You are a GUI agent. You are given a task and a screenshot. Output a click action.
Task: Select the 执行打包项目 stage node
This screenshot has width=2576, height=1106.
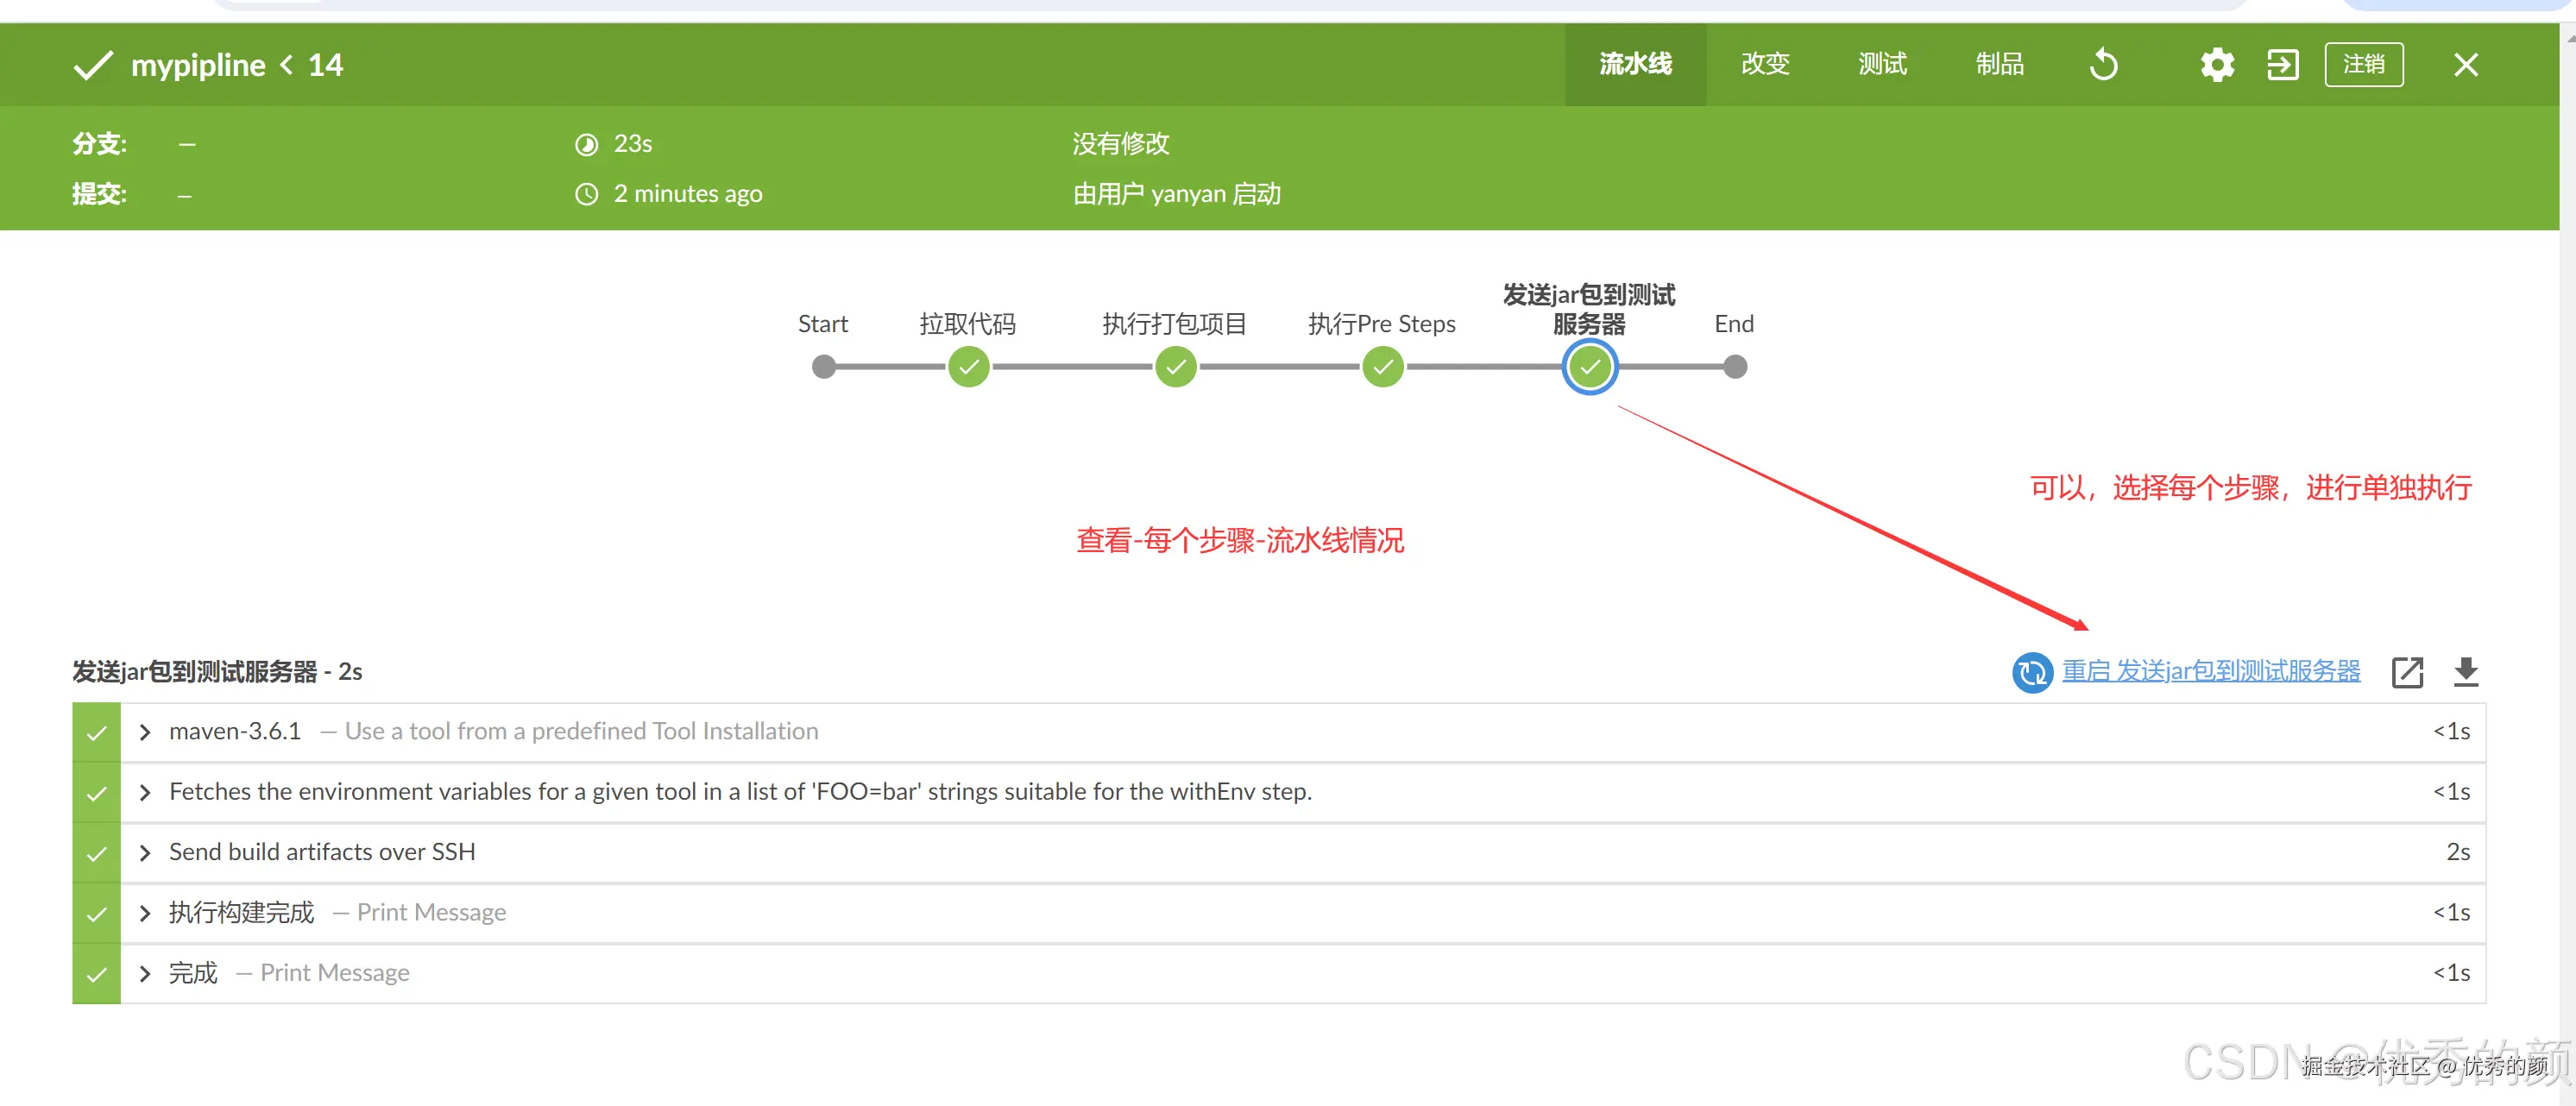point(1175,367)
